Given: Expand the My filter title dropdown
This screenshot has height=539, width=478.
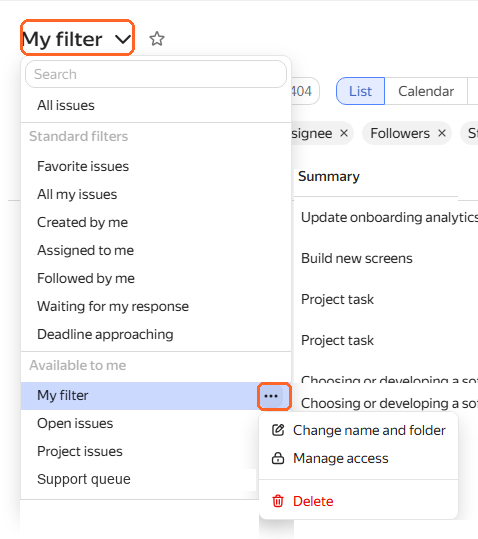Looking at the screenshot, I should [77, 38].
